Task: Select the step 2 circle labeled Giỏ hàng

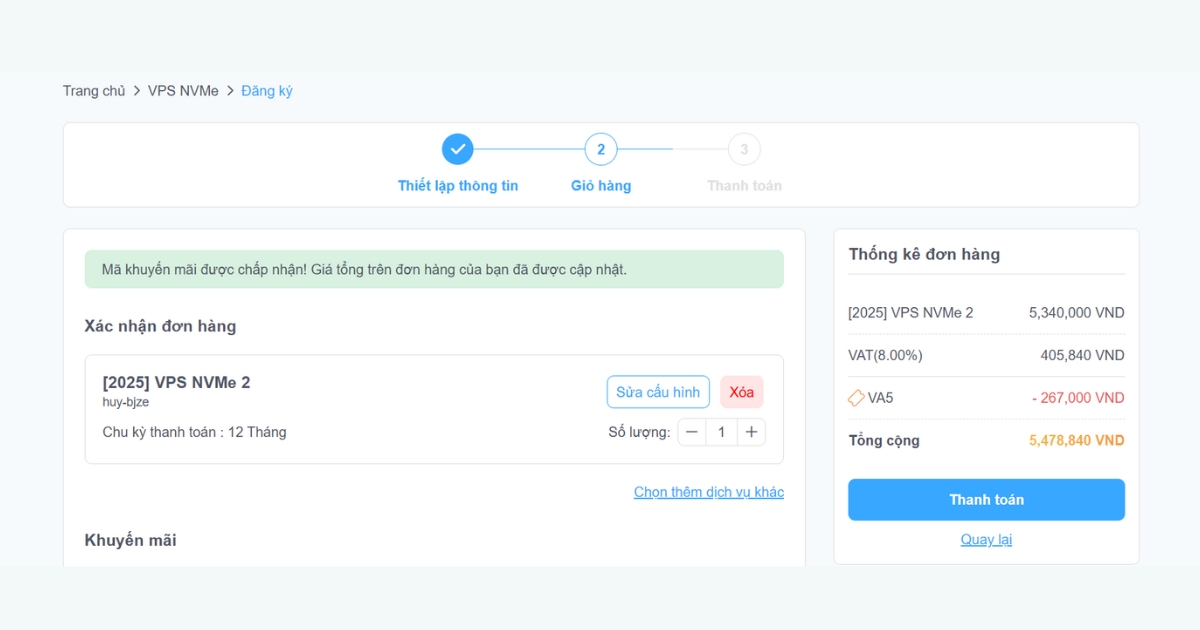Action: coord(601,148)
